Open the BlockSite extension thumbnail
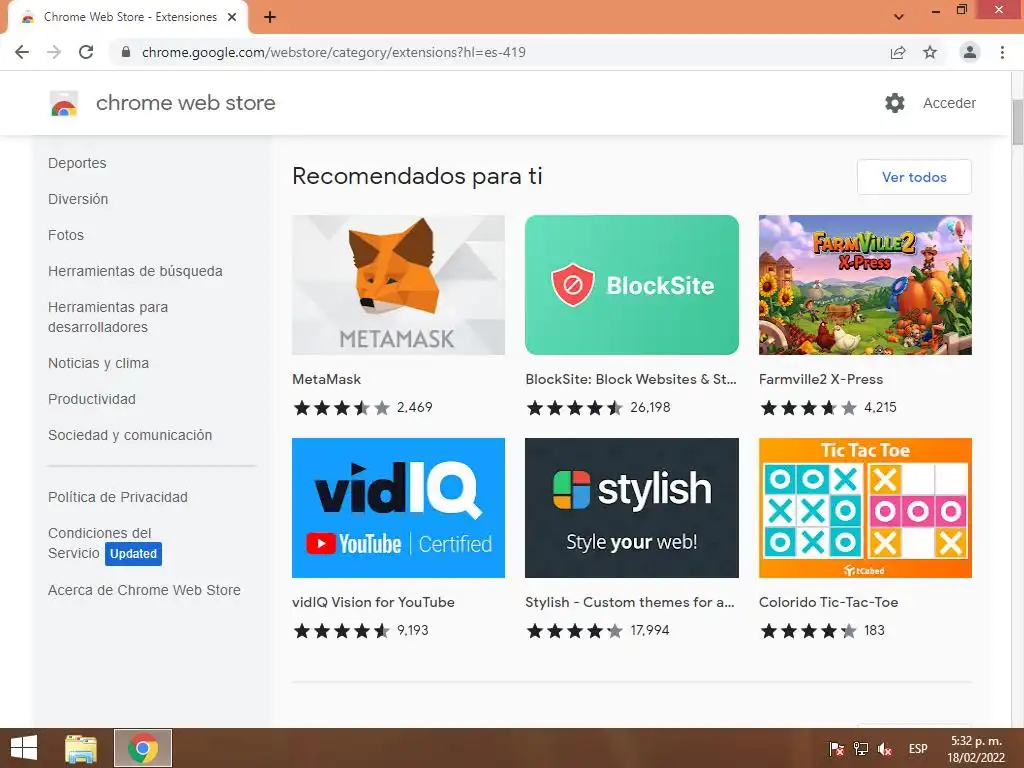This screenshot has height=768, width=1024. pyautogui.click(x=632, y=285)
